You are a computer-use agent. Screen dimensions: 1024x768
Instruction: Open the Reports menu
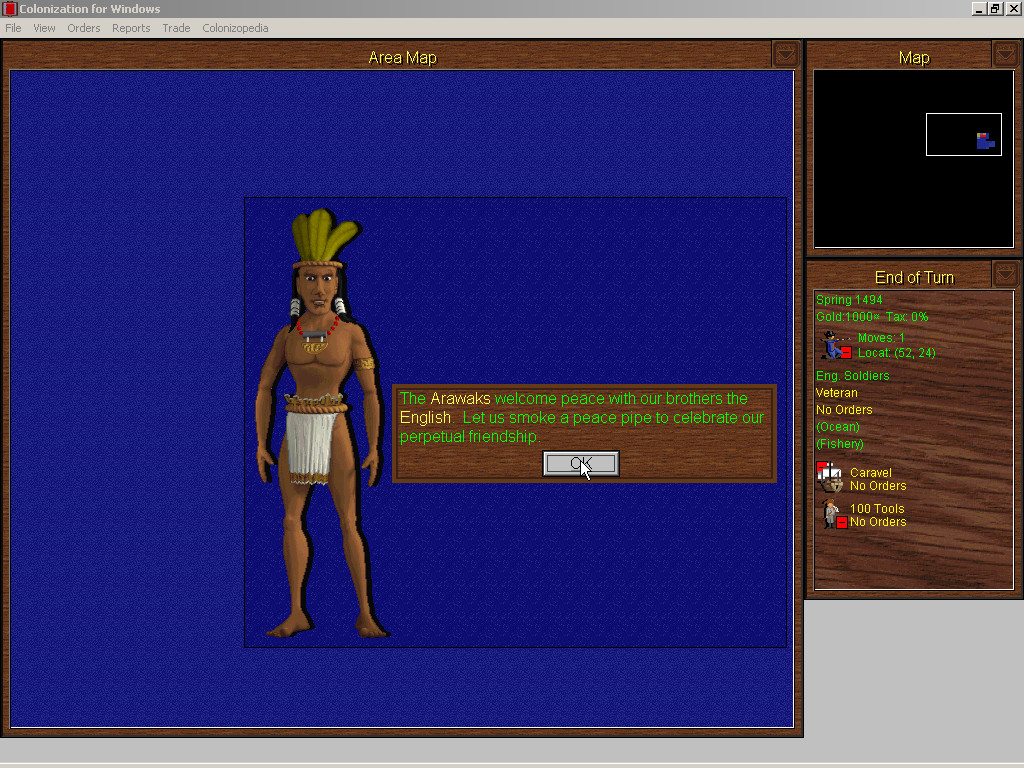pos(131,28)
